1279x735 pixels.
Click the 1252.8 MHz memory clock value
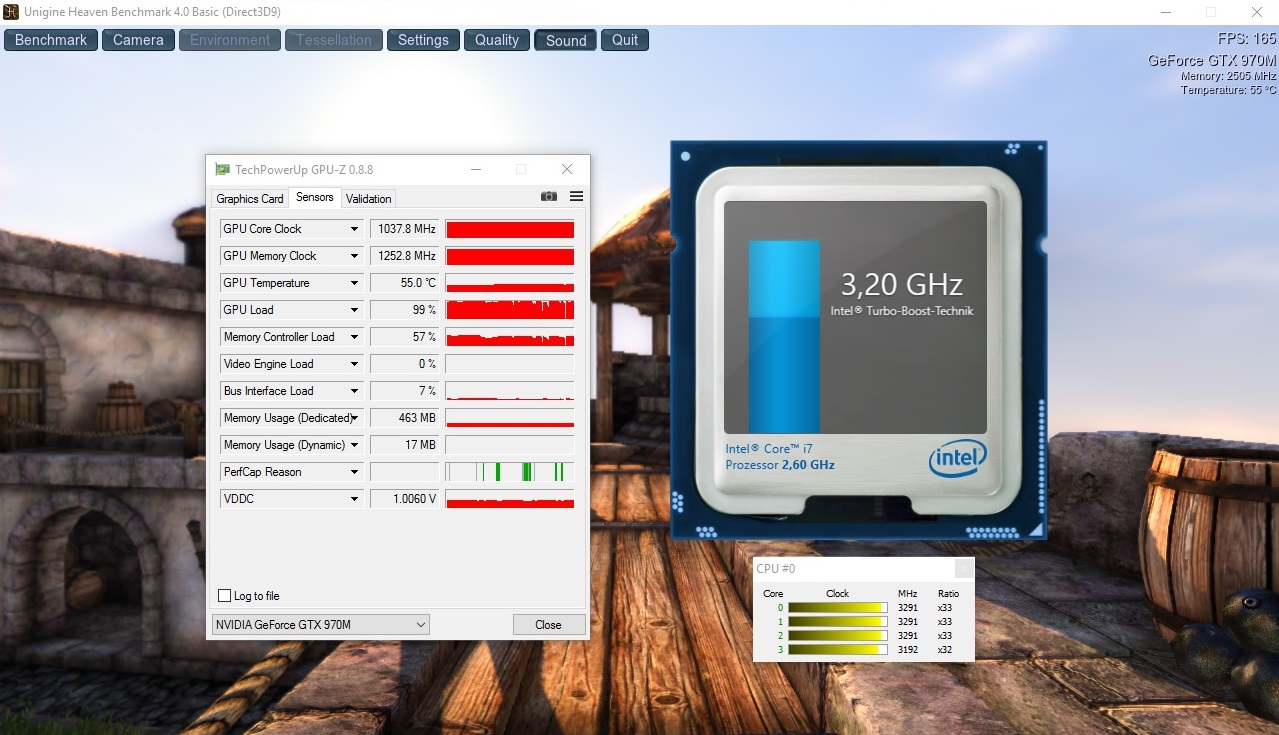405,256
